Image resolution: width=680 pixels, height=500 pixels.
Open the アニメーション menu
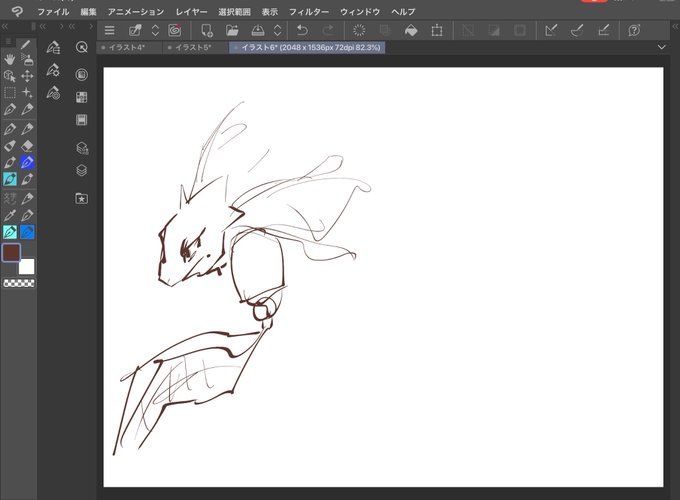[x=136, y=12]
